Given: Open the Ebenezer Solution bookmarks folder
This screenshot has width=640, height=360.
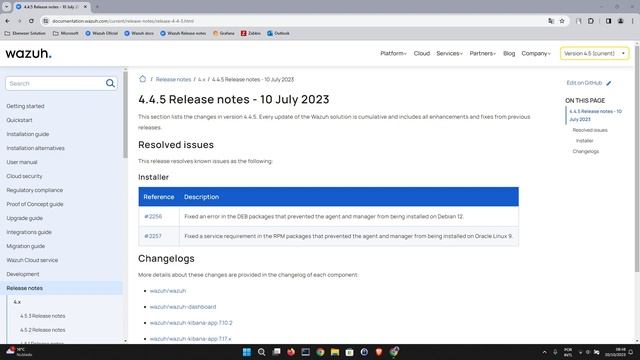Looking at the screenshot, I should point(25,33).
